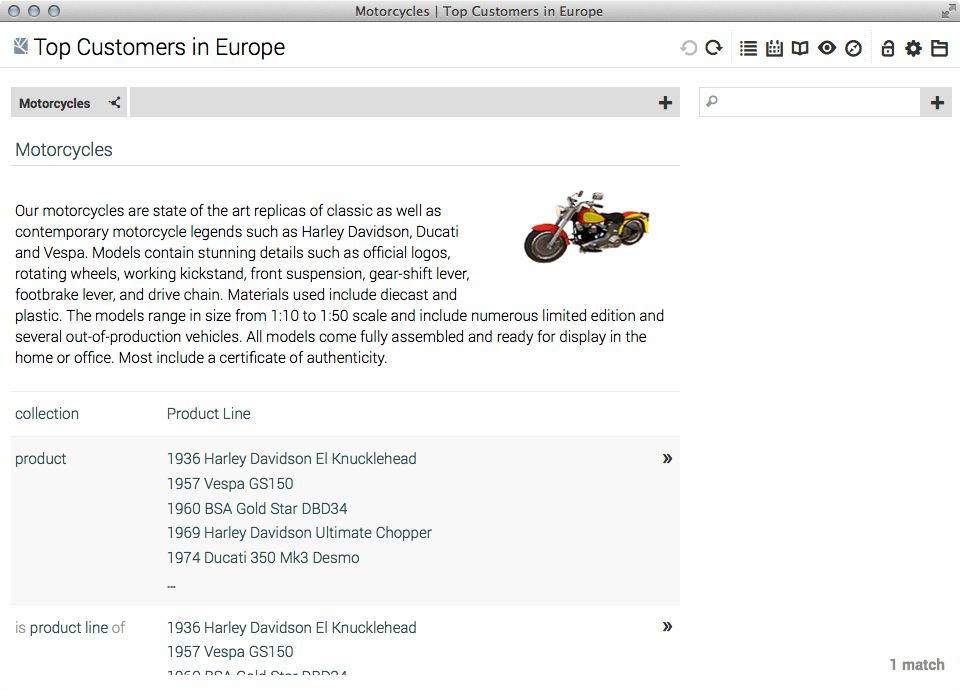
Task: Toggle the eye visibility icon
Action: [x=827, y=48]
